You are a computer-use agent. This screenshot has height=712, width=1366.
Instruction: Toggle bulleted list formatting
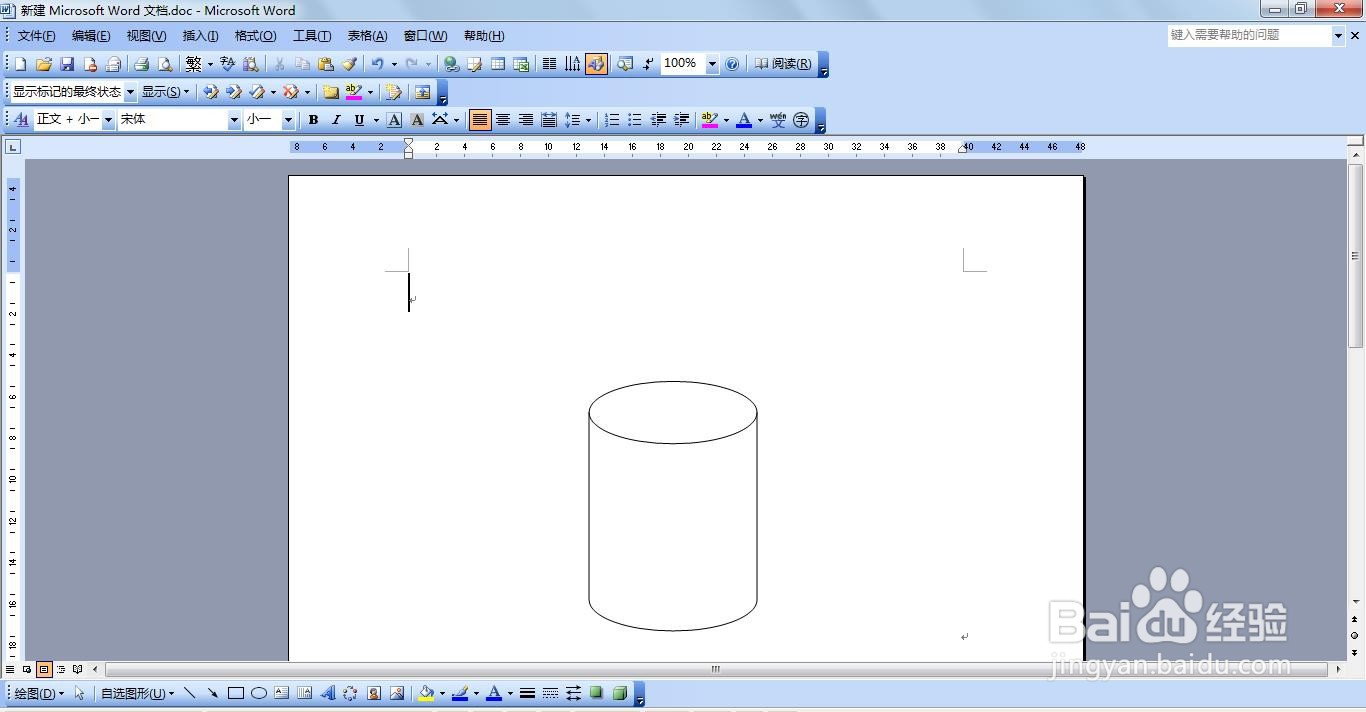635,120
